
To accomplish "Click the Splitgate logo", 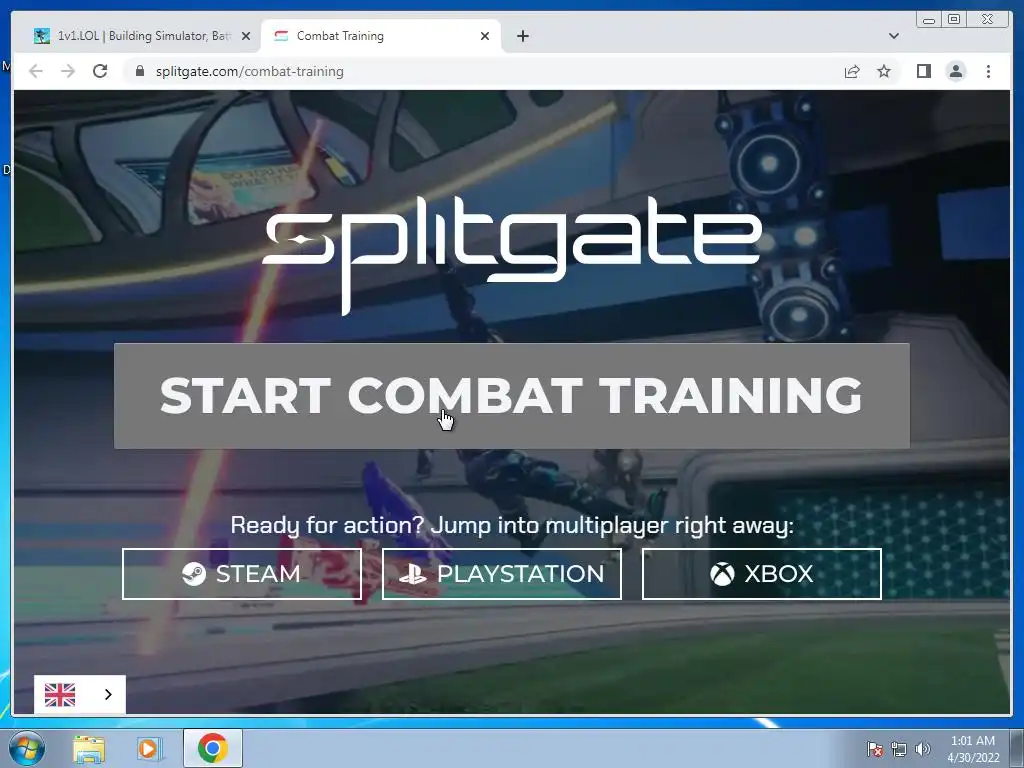I will click(512, 255).
